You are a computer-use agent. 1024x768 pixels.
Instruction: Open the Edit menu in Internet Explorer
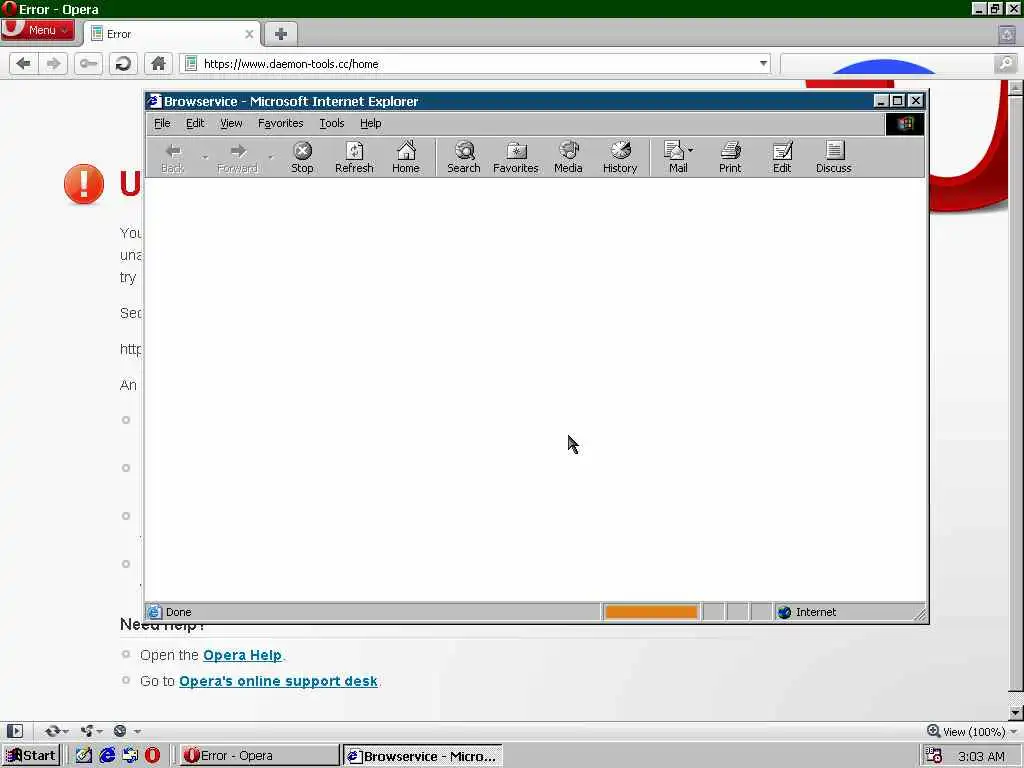tap(195, 123)
